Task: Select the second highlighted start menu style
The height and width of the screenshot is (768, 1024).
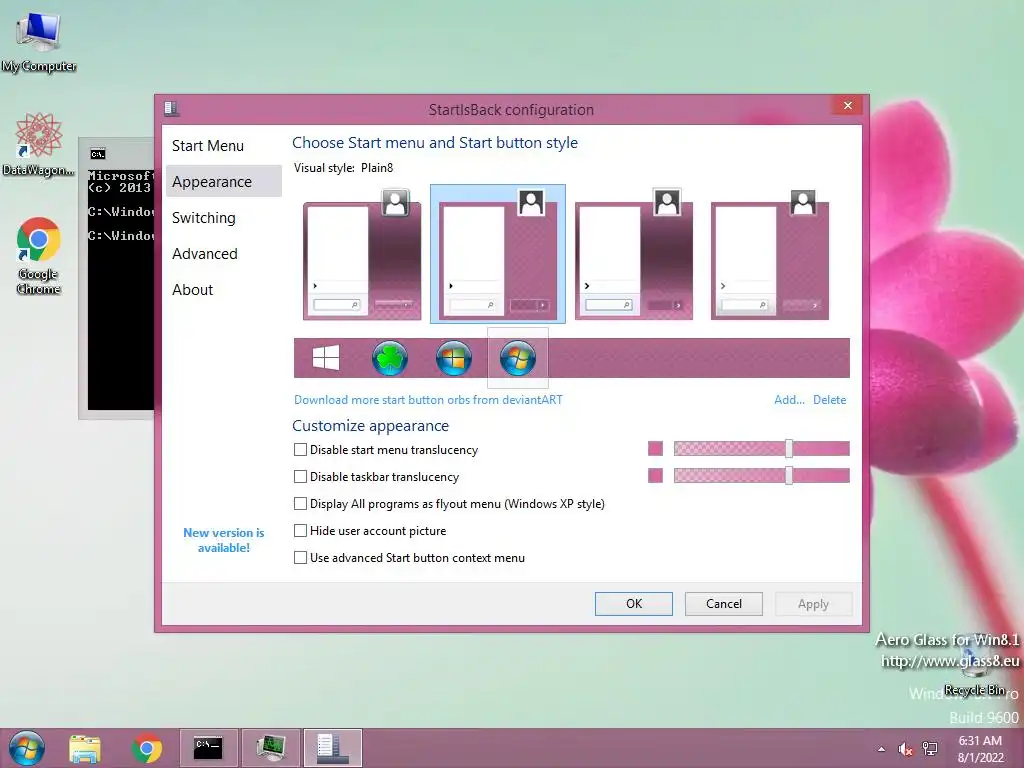Action: pyautogui.click(x=498, y=254)
